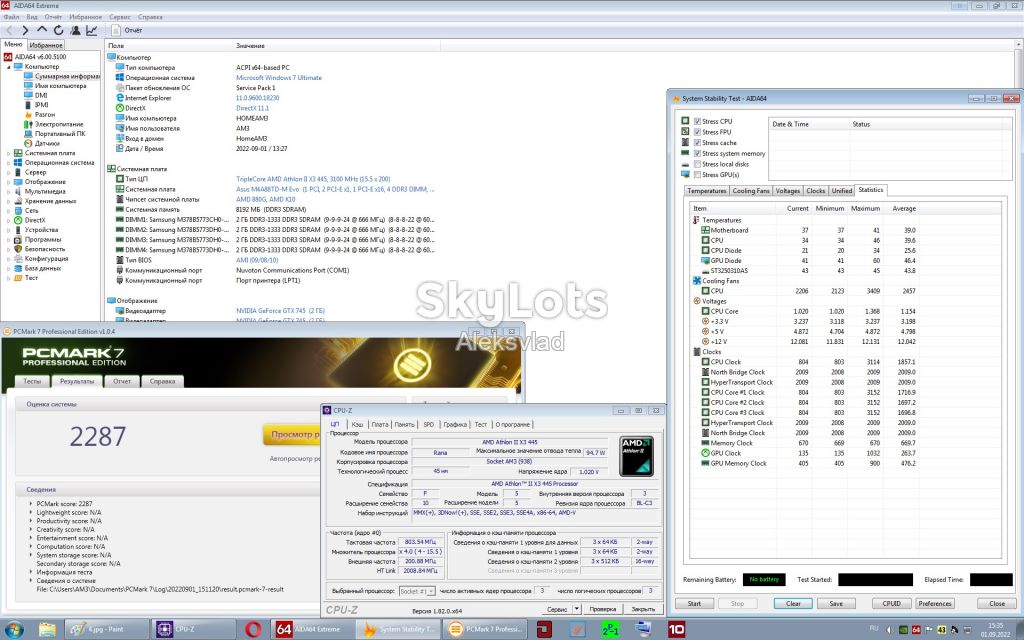Toggle the Stress system memory checkbox

tap(697, 153)
